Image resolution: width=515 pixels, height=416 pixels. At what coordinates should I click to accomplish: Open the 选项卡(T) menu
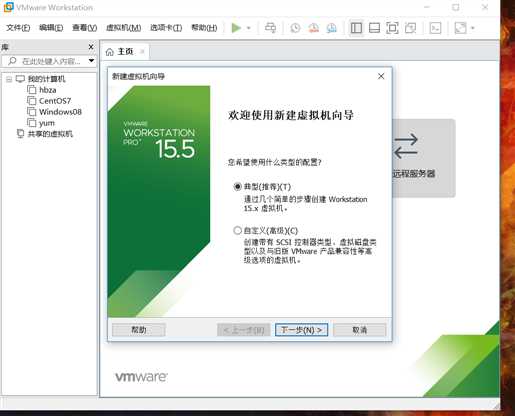(x=166, y=28)
